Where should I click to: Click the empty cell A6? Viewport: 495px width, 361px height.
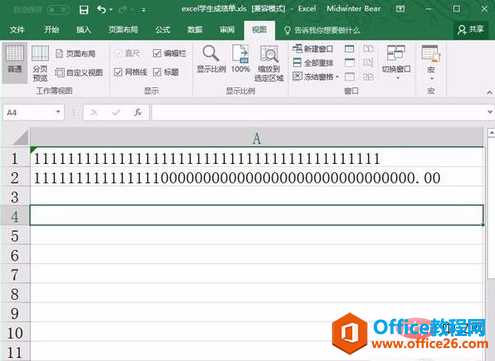point(257,255)
